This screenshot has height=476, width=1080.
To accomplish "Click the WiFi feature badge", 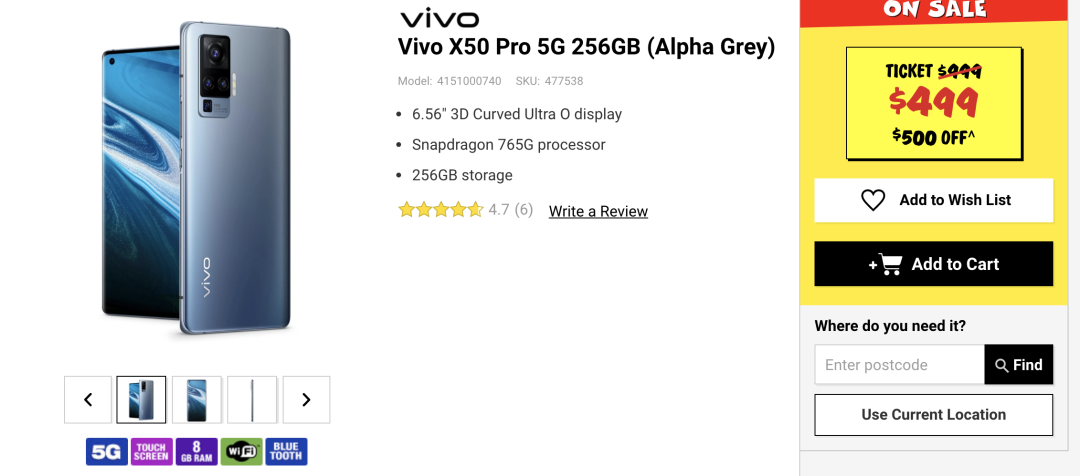I will click(x=241, y=451).
